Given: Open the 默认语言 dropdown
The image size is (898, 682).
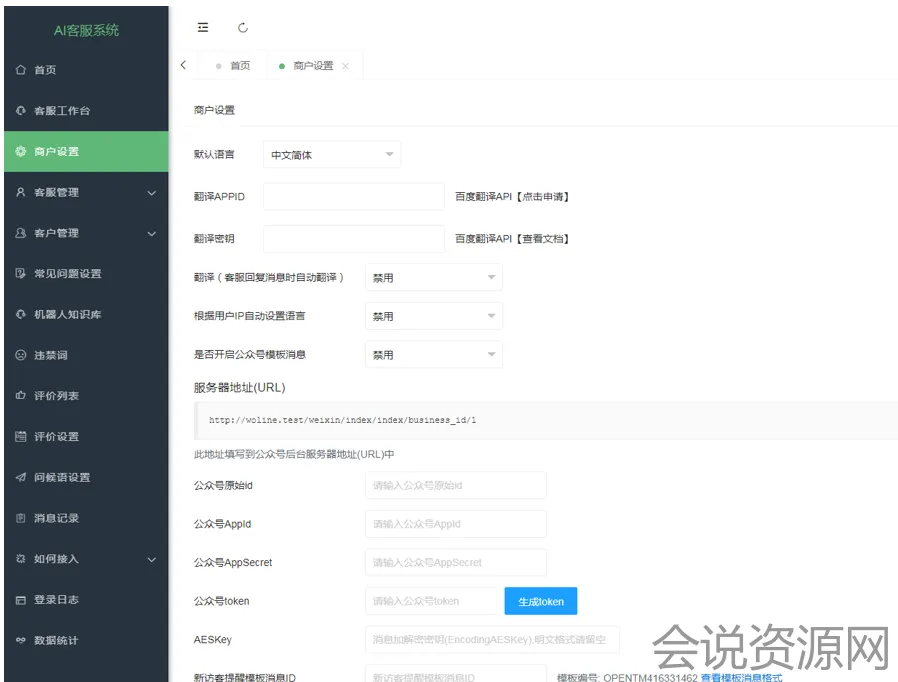Looking at the screenshot, I should 332,155.
